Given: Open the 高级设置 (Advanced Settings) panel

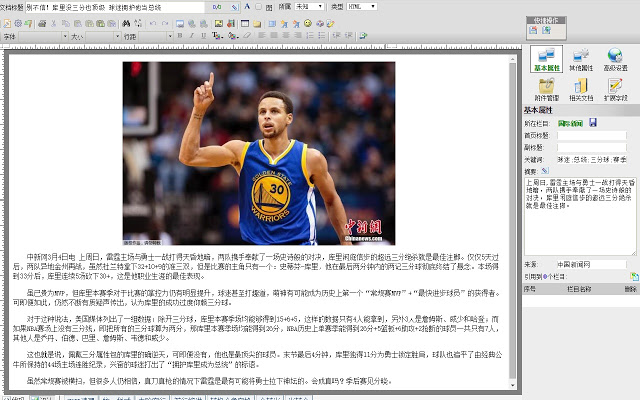Looking at the screenshot, I should point(615,60).
